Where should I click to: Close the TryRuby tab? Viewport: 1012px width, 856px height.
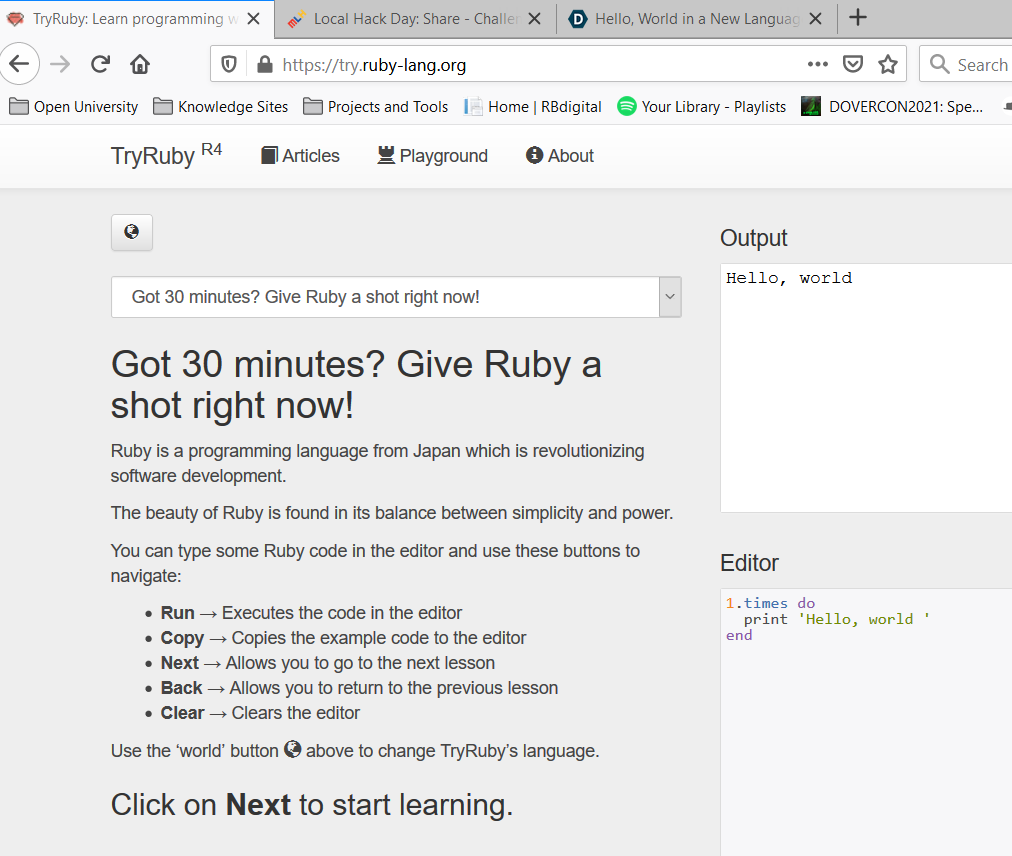click(254, 19)
